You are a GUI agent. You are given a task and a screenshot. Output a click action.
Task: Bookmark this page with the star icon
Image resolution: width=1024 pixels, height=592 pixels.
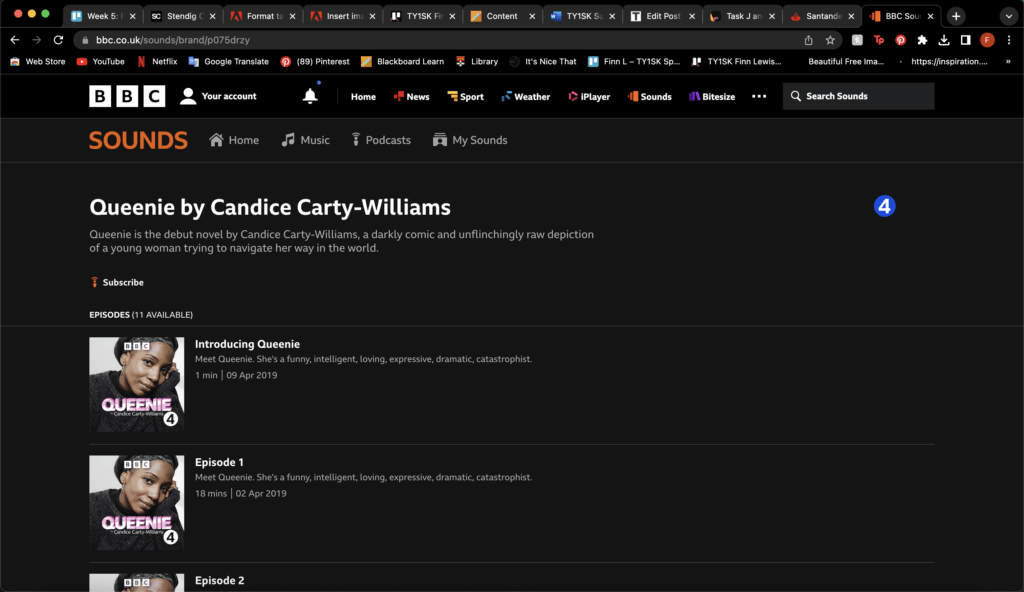(830, 40)
